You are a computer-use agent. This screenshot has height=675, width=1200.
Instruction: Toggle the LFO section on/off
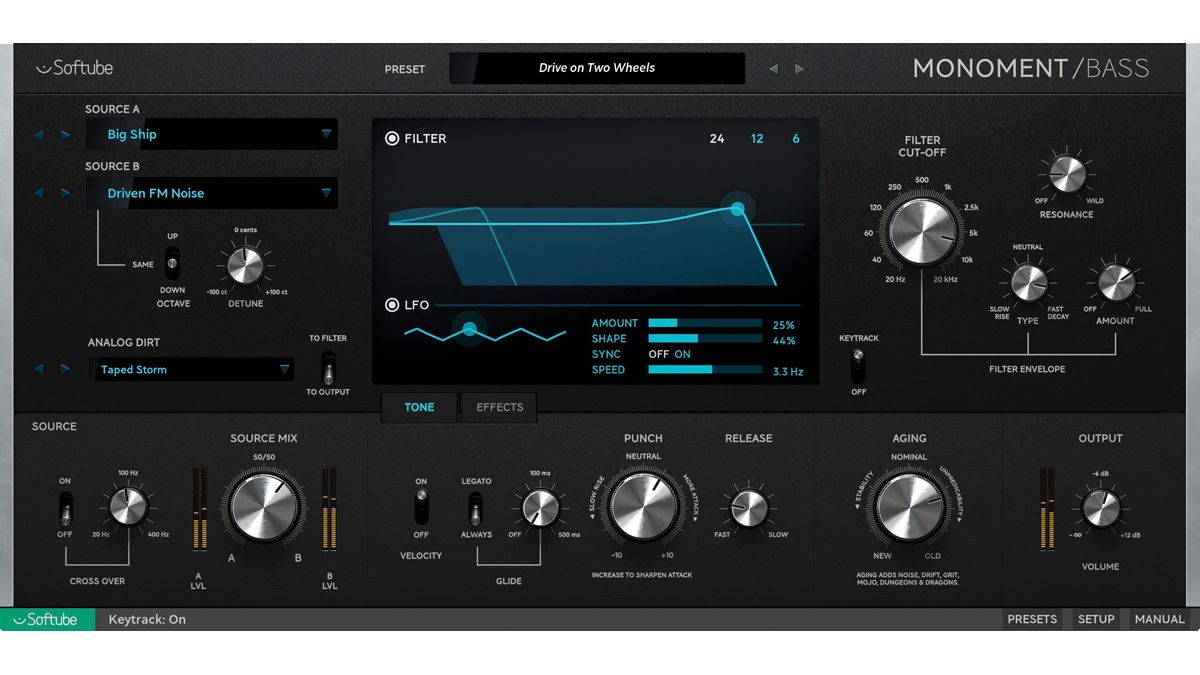392,305
